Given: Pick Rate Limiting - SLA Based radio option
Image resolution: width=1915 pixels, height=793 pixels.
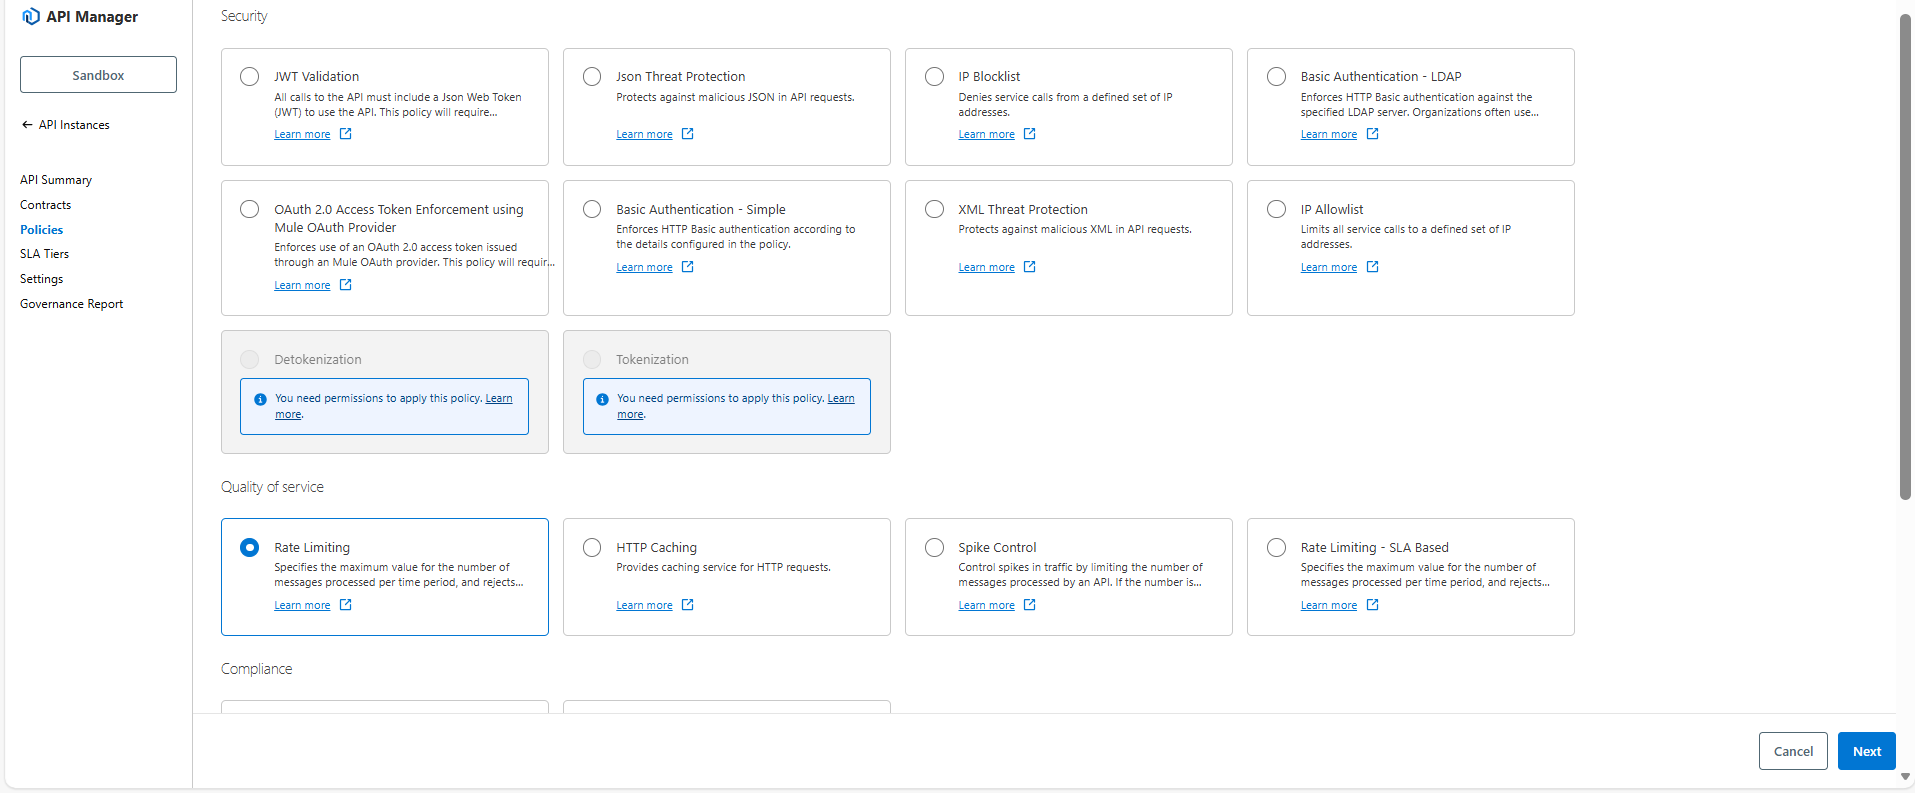Looking at the screenshot, I should point(1276,547).
